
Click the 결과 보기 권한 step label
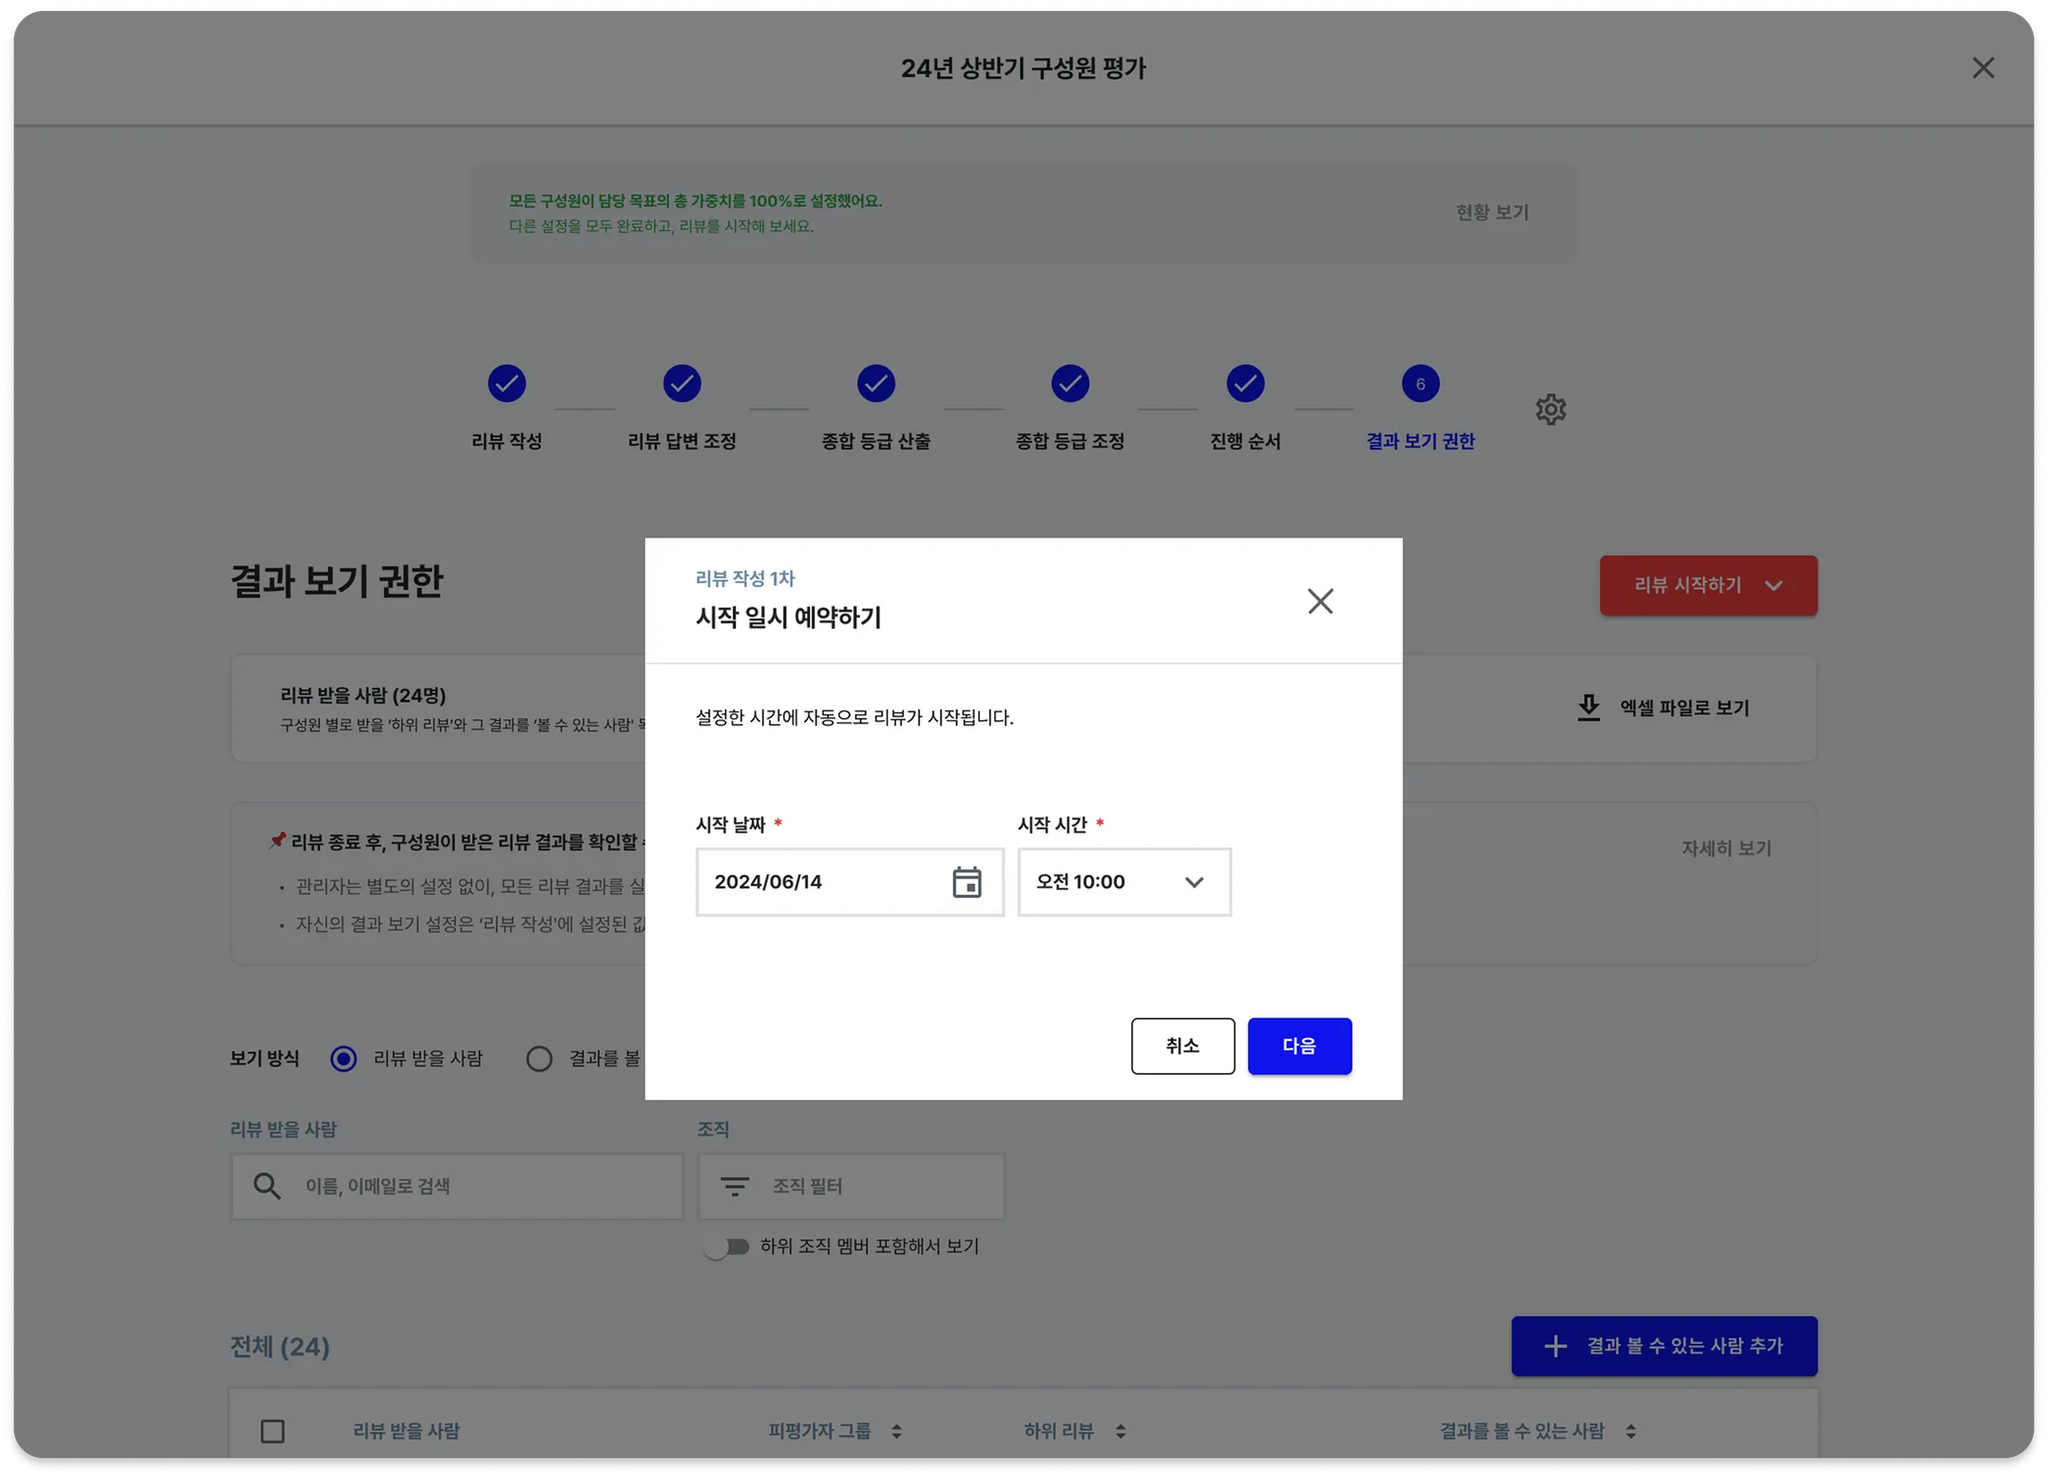1420,441
